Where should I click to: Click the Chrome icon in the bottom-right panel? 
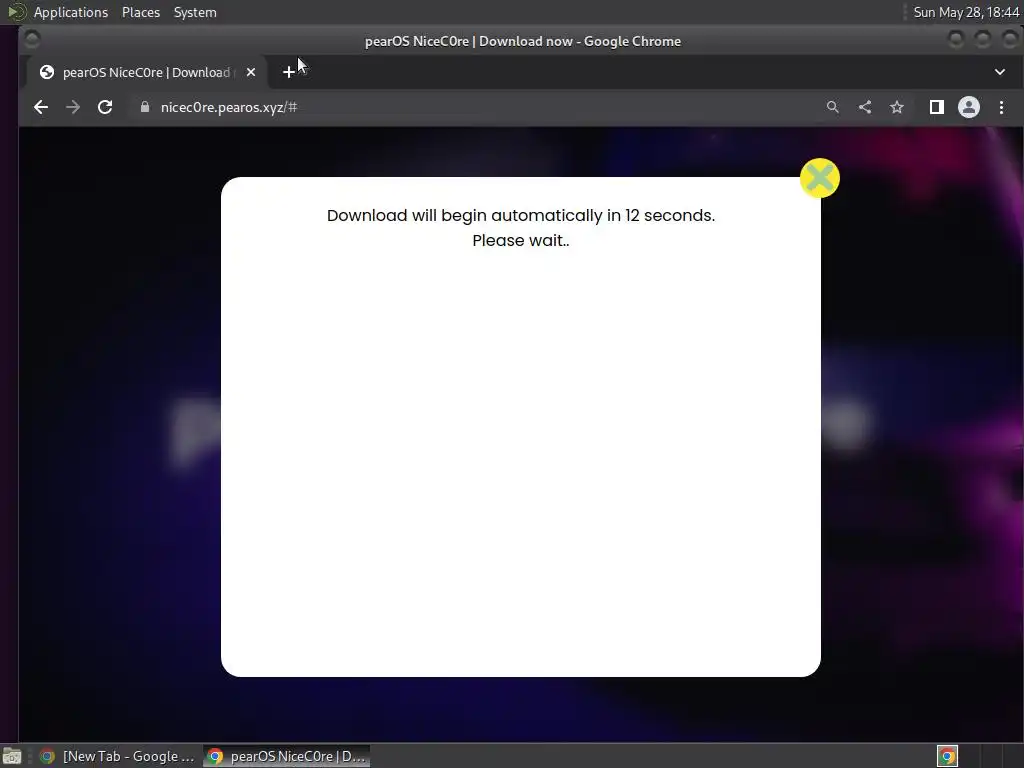point(947,756)
